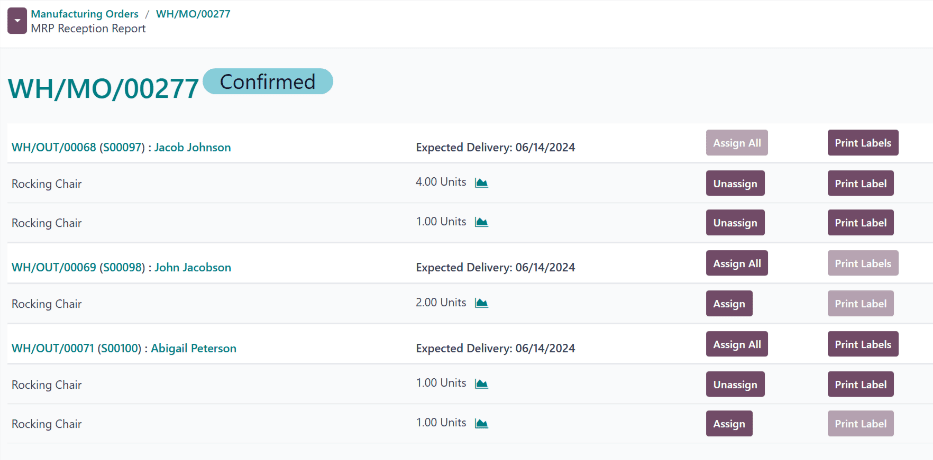Open WH/OUT/00069 John Jacobson delivery link
The width and height of the screenshot is (933, 460).
[121, 267]
